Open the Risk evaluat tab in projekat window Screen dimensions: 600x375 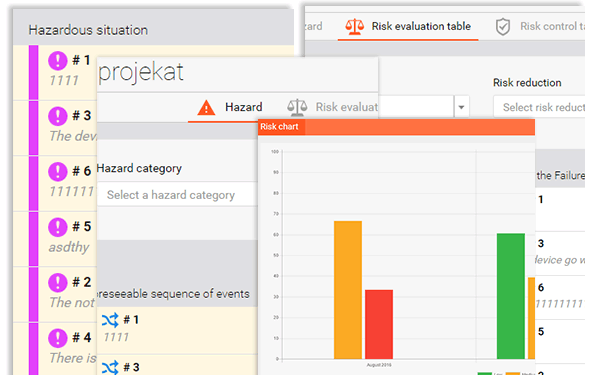pos(333,108)
